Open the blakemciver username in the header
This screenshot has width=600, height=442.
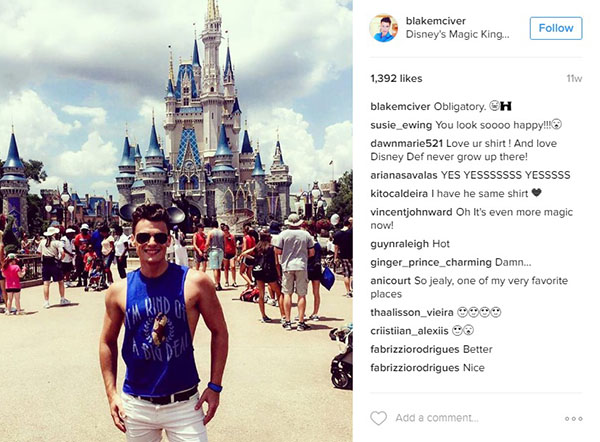click(x=435, y=21)
